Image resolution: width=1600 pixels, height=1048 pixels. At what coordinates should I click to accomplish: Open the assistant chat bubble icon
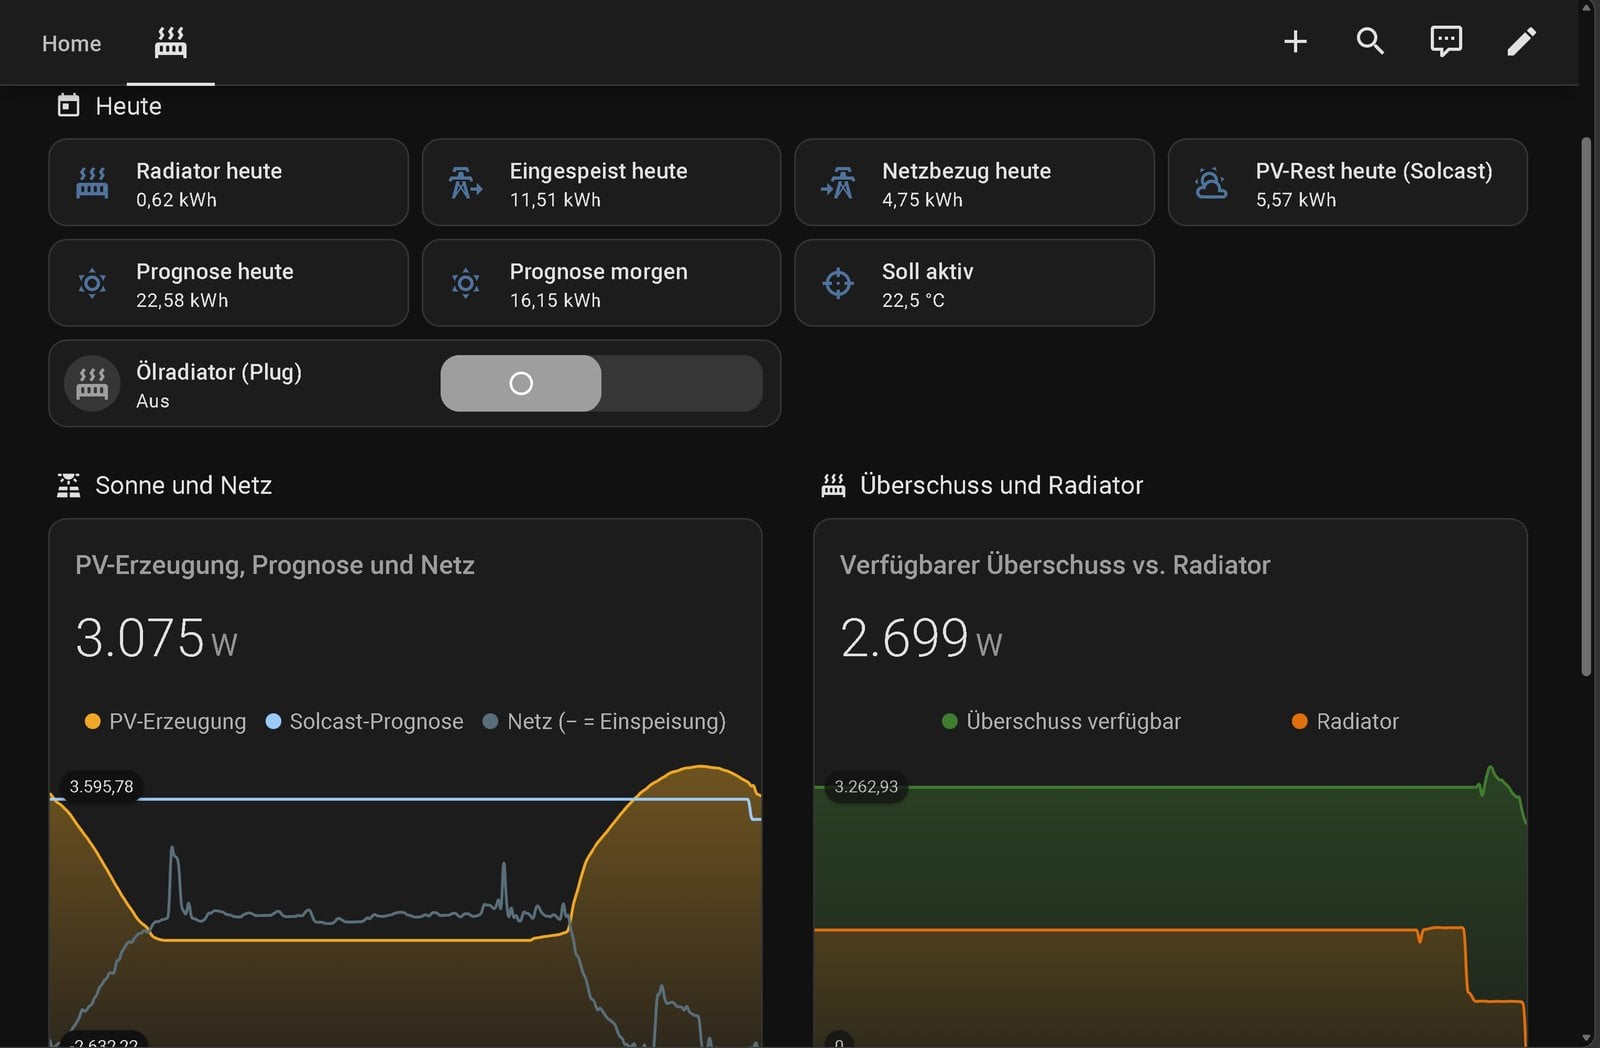(x=1446, y=41)
